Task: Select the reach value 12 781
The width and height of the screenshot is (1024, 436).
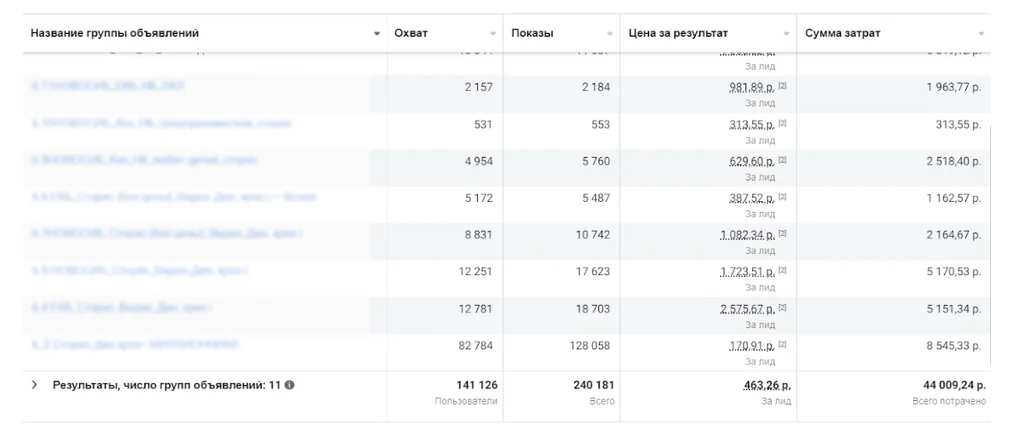Action: point(476,308)
